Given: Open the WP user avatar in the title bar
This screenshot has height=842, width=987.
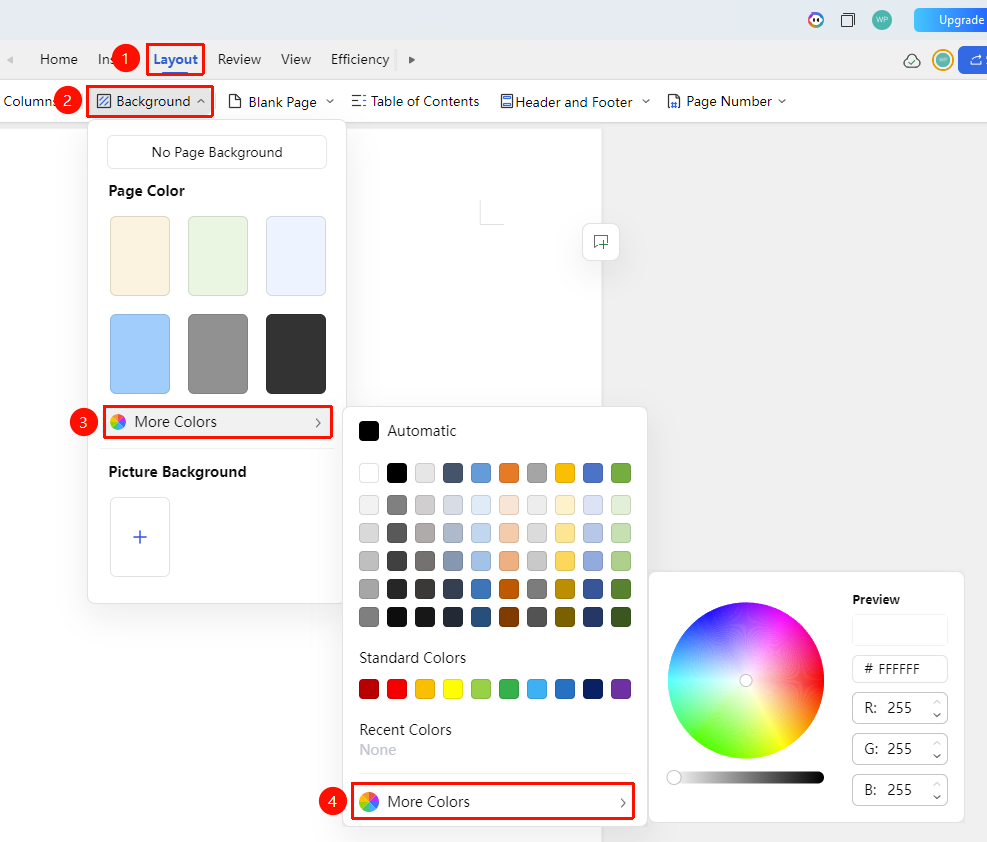Looking at the screenshot, I should pos(882,20).
